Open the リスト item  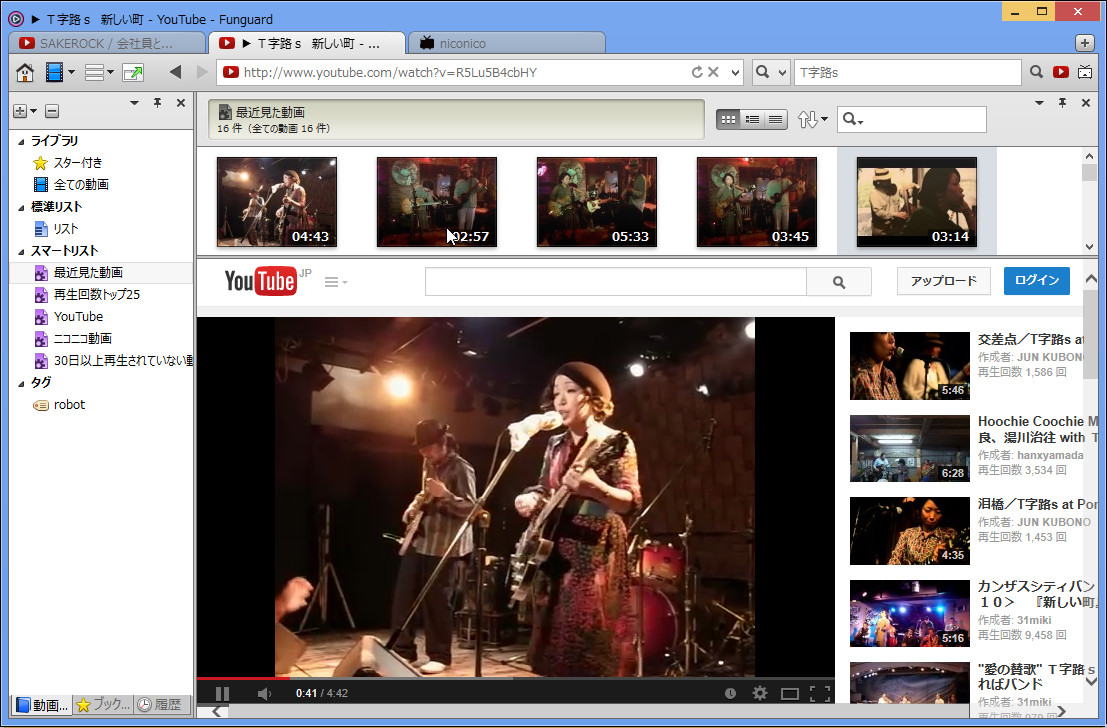point(56,229)
